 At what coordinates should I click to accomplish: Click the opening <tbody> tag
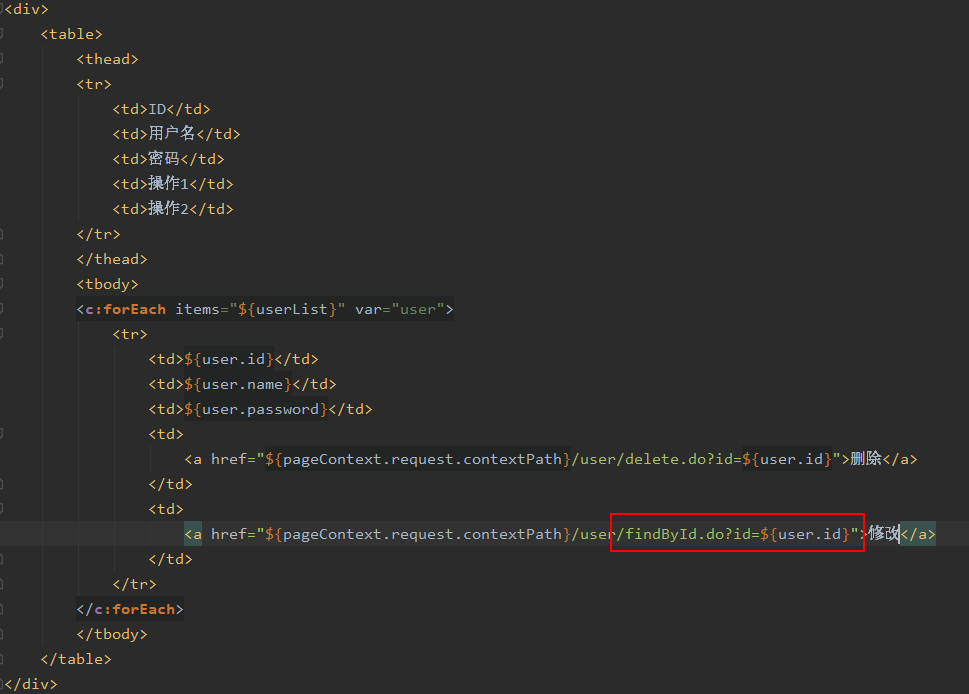coord(107,284)
